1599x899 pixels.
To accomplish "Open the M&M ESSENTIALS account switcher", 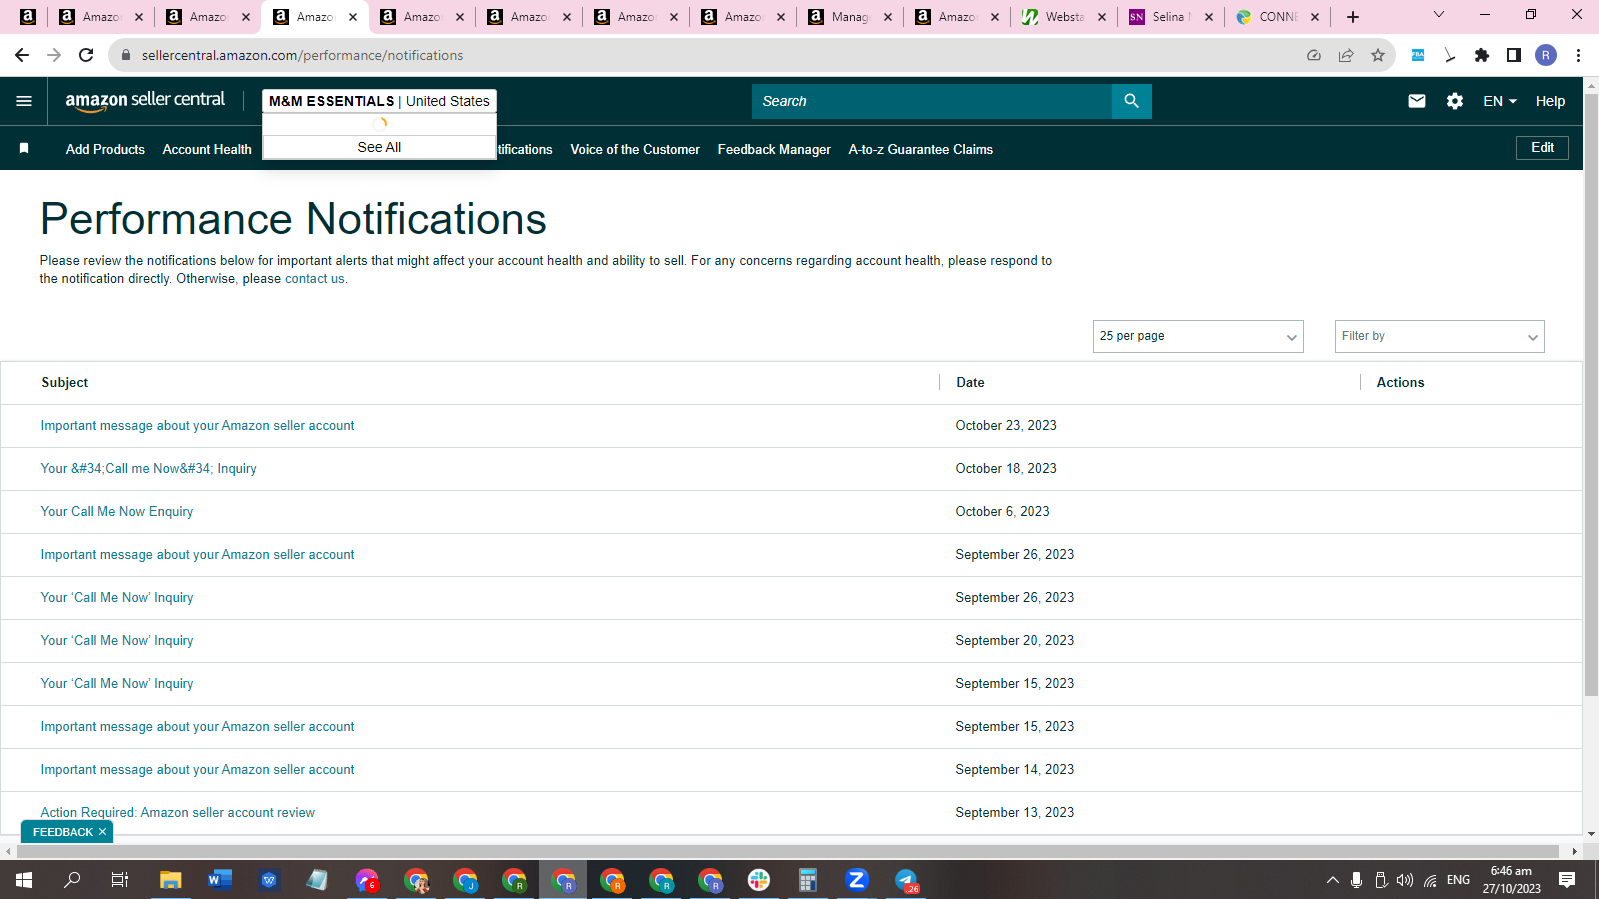I will [379, 101].
